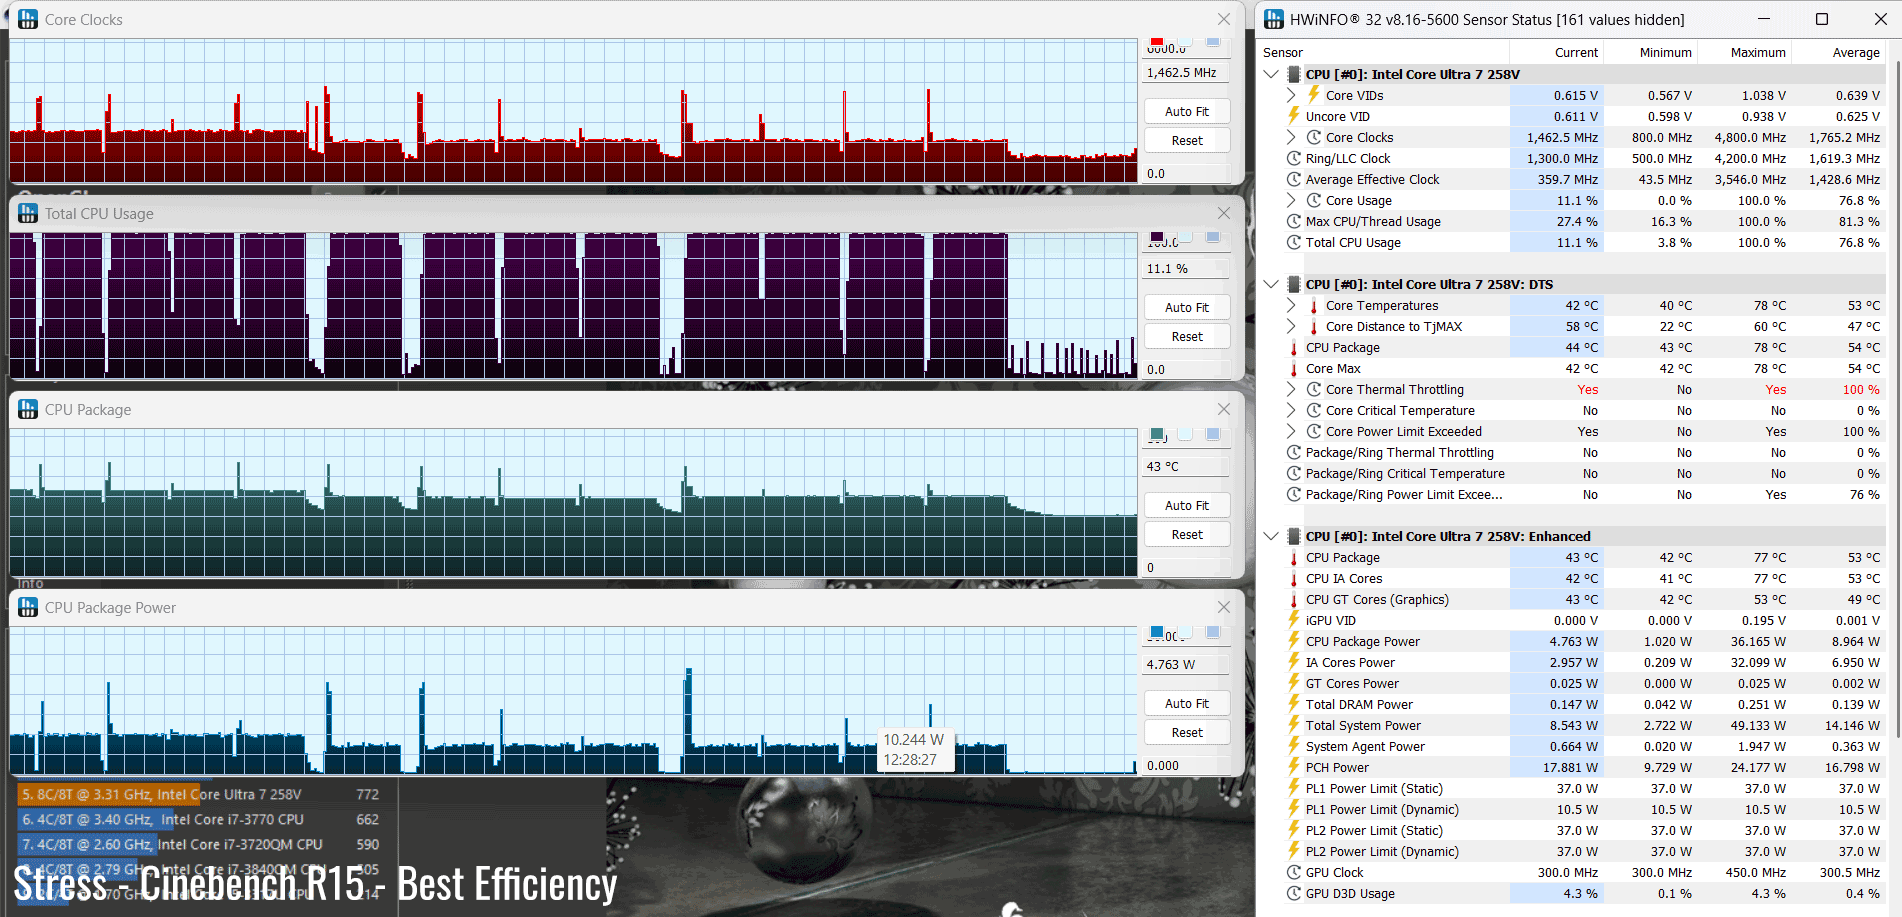
Task: Click the lightning icon beside Total DRAM Power
Action: click(x=1294, y=704)
